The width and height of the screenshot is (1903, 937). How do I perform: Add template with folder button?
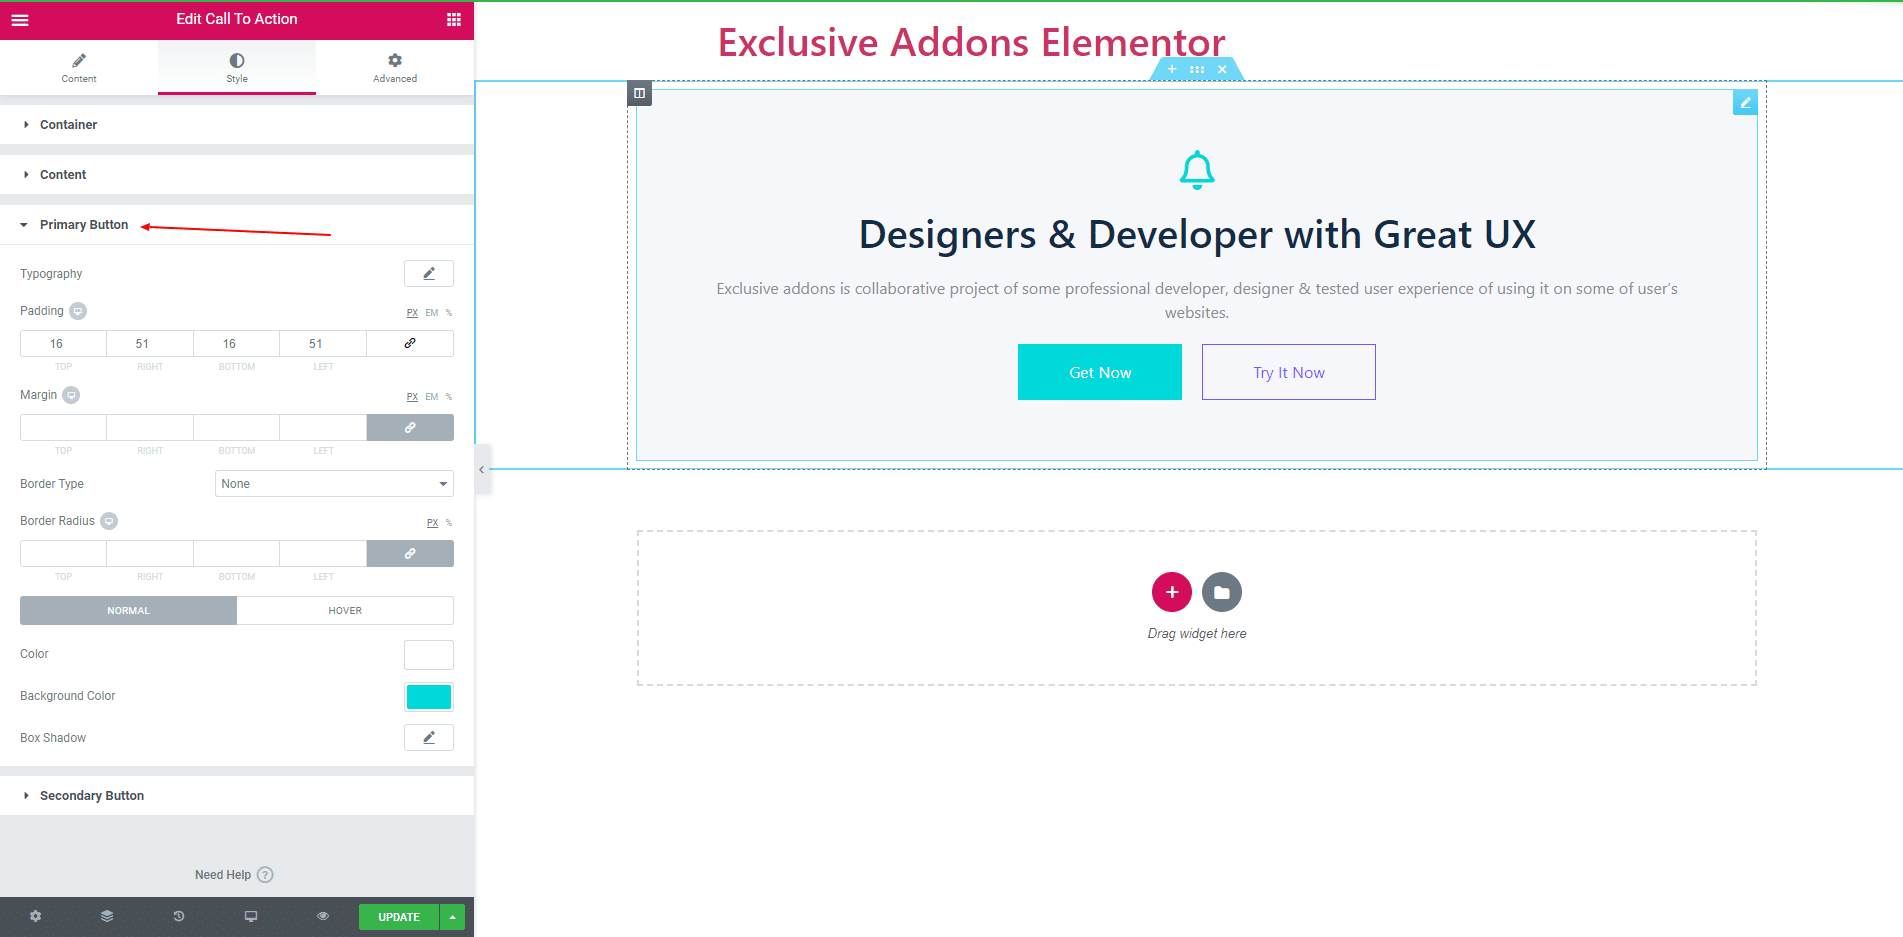coord(1222,592)
